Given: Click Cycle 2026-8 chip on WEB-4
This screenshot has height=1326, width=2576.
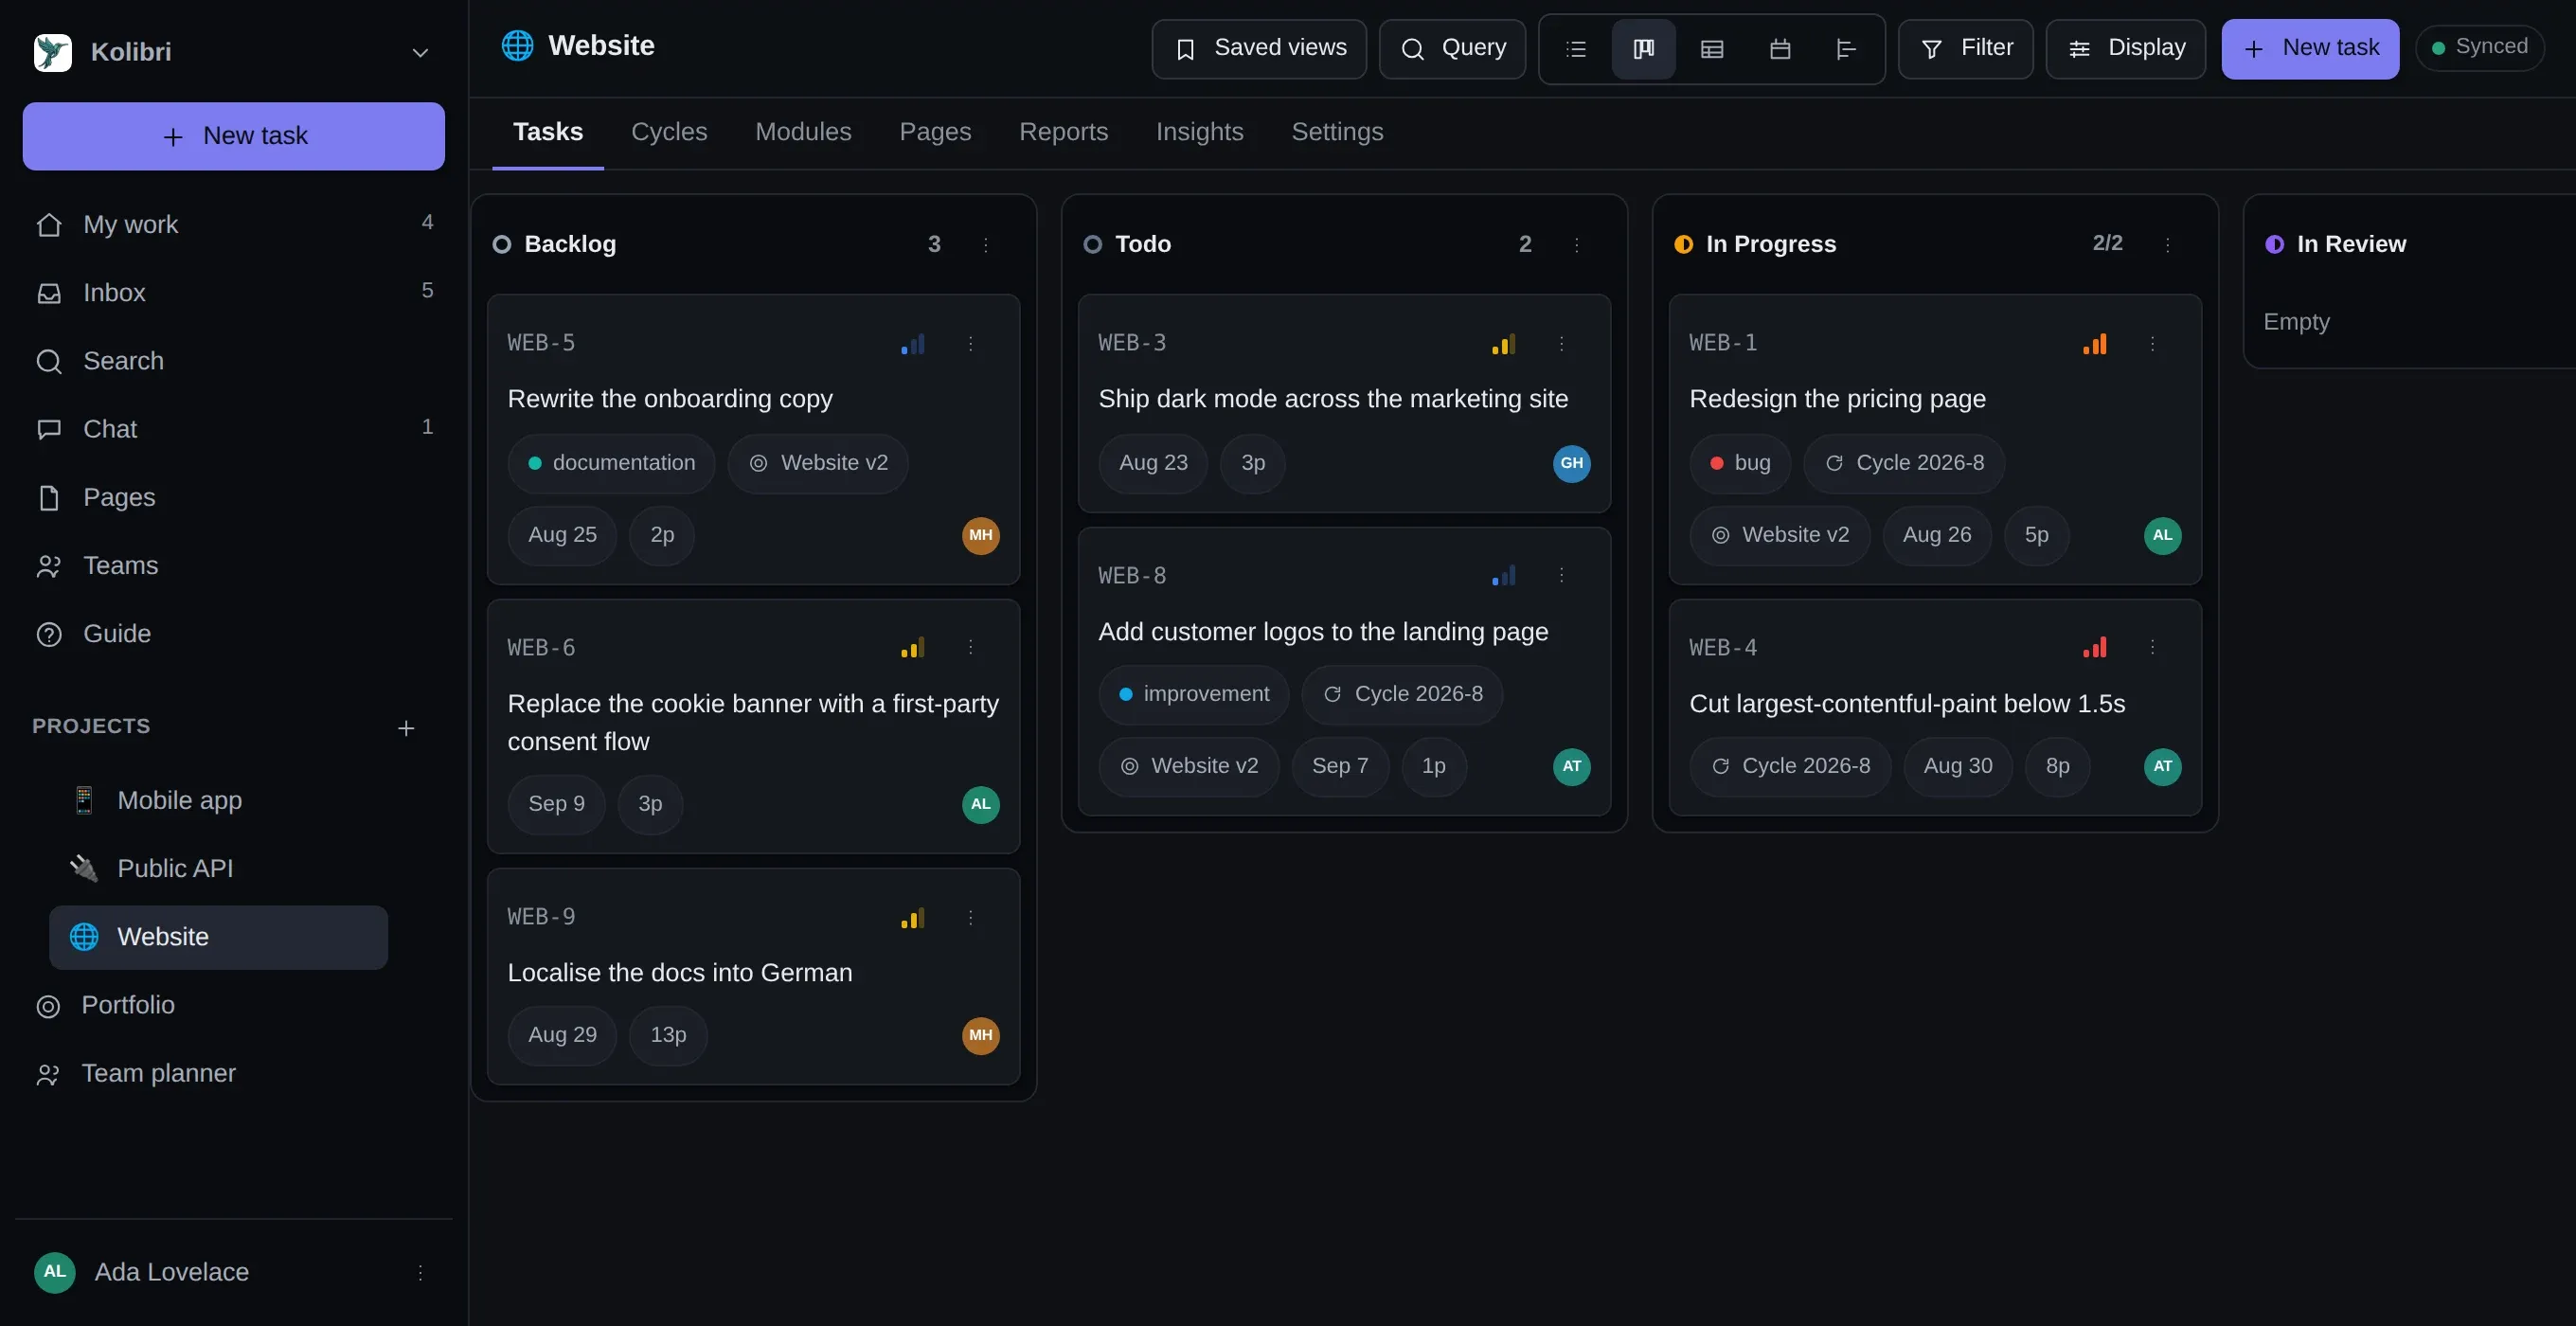Looking at the screenshot, I should tap(1790, 766).
